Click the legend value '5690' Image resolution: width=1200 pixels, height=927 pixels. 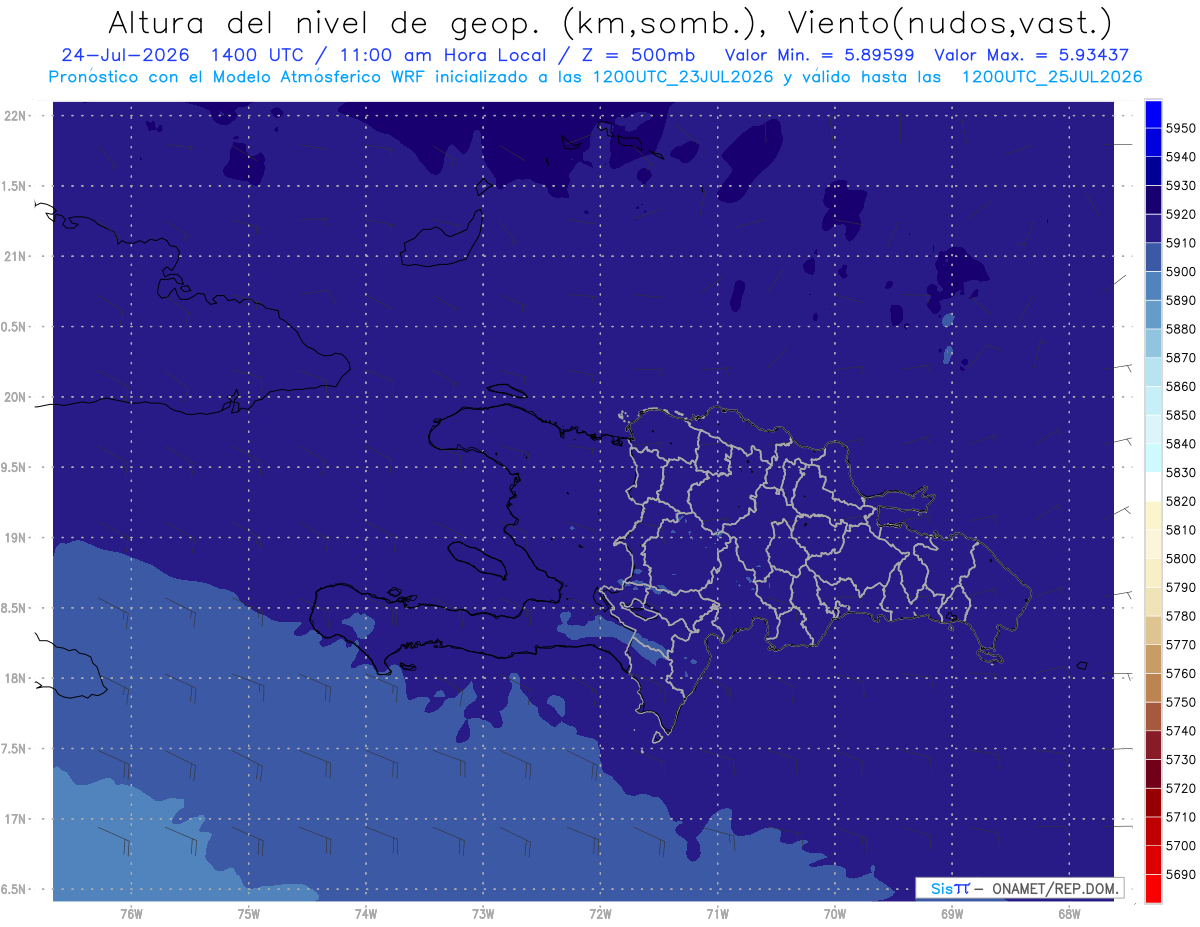coord(1180,874)
